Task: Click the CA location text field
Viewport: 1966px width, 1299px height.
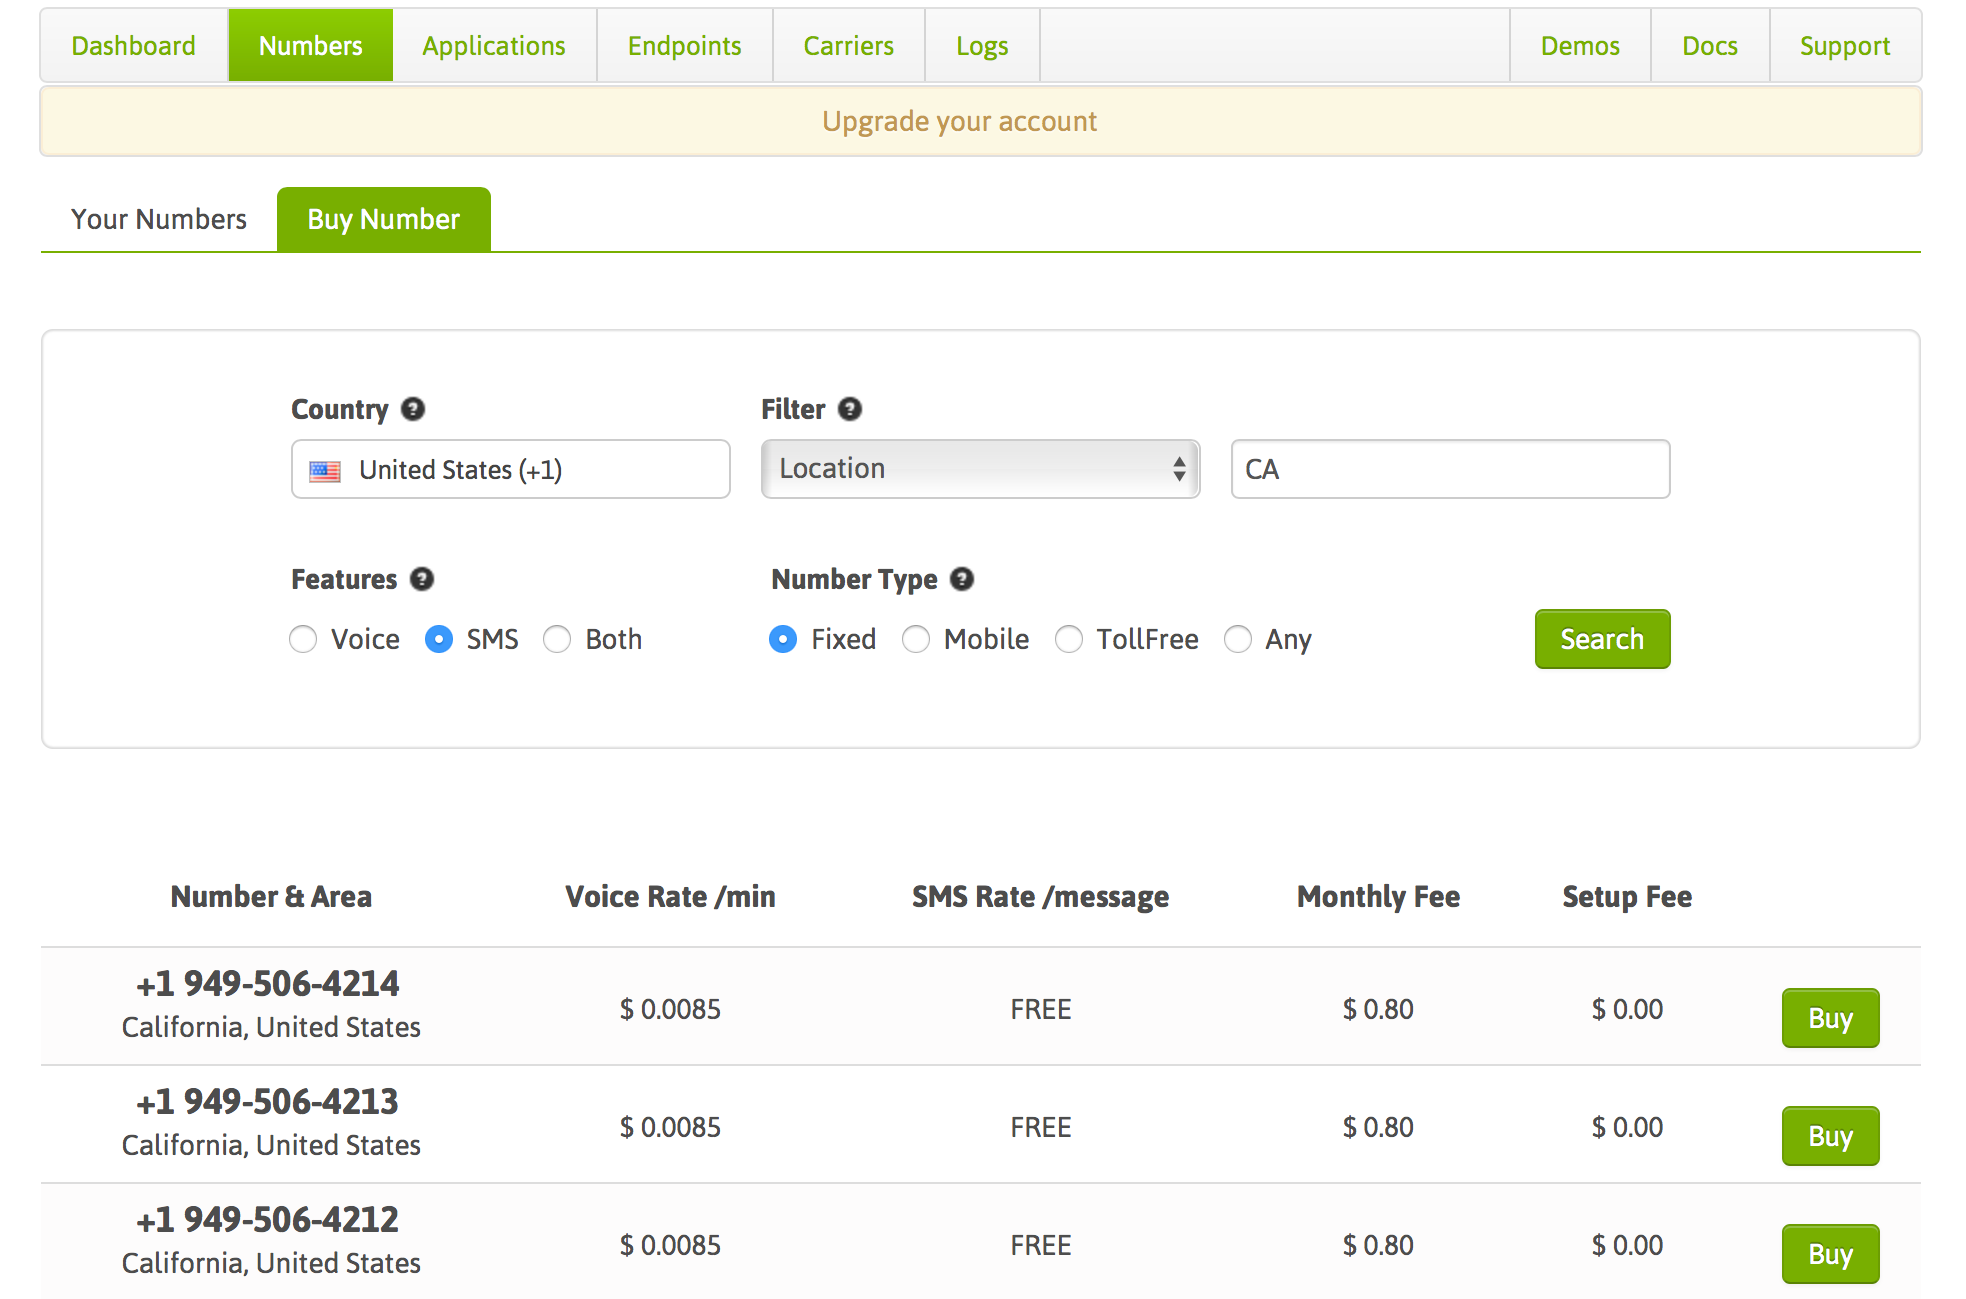Action: (1450, 469)
